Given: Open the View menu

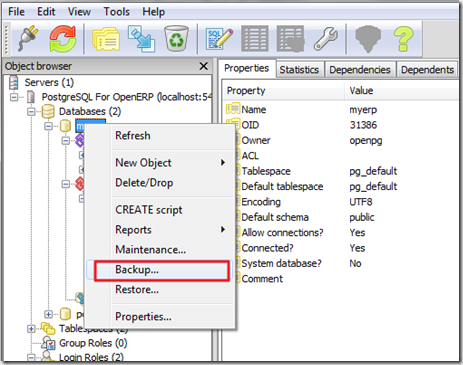Looking at the screenshot, I should tap(79, 12).
